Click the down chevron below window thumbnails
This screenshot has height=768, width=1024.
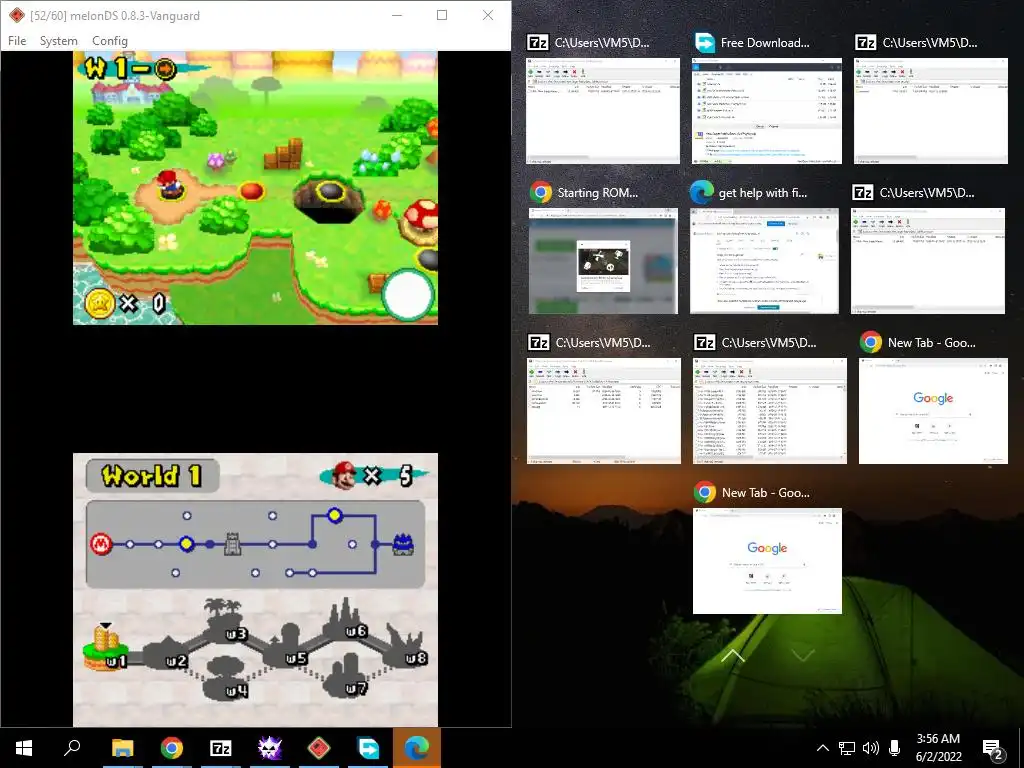(x=803, y=655)
